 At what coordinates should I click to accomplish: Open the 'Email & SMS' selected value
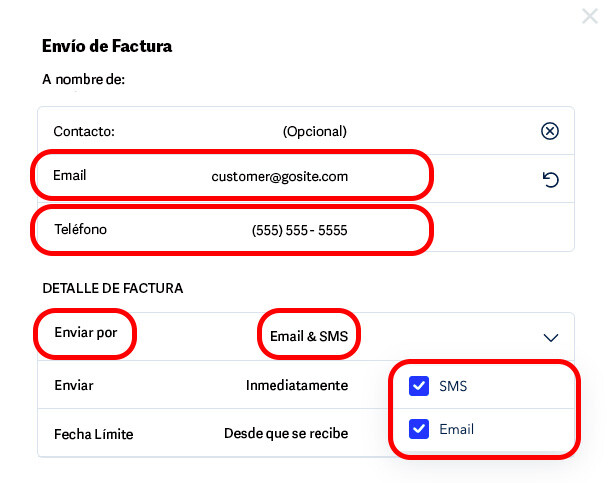(309, 336)
